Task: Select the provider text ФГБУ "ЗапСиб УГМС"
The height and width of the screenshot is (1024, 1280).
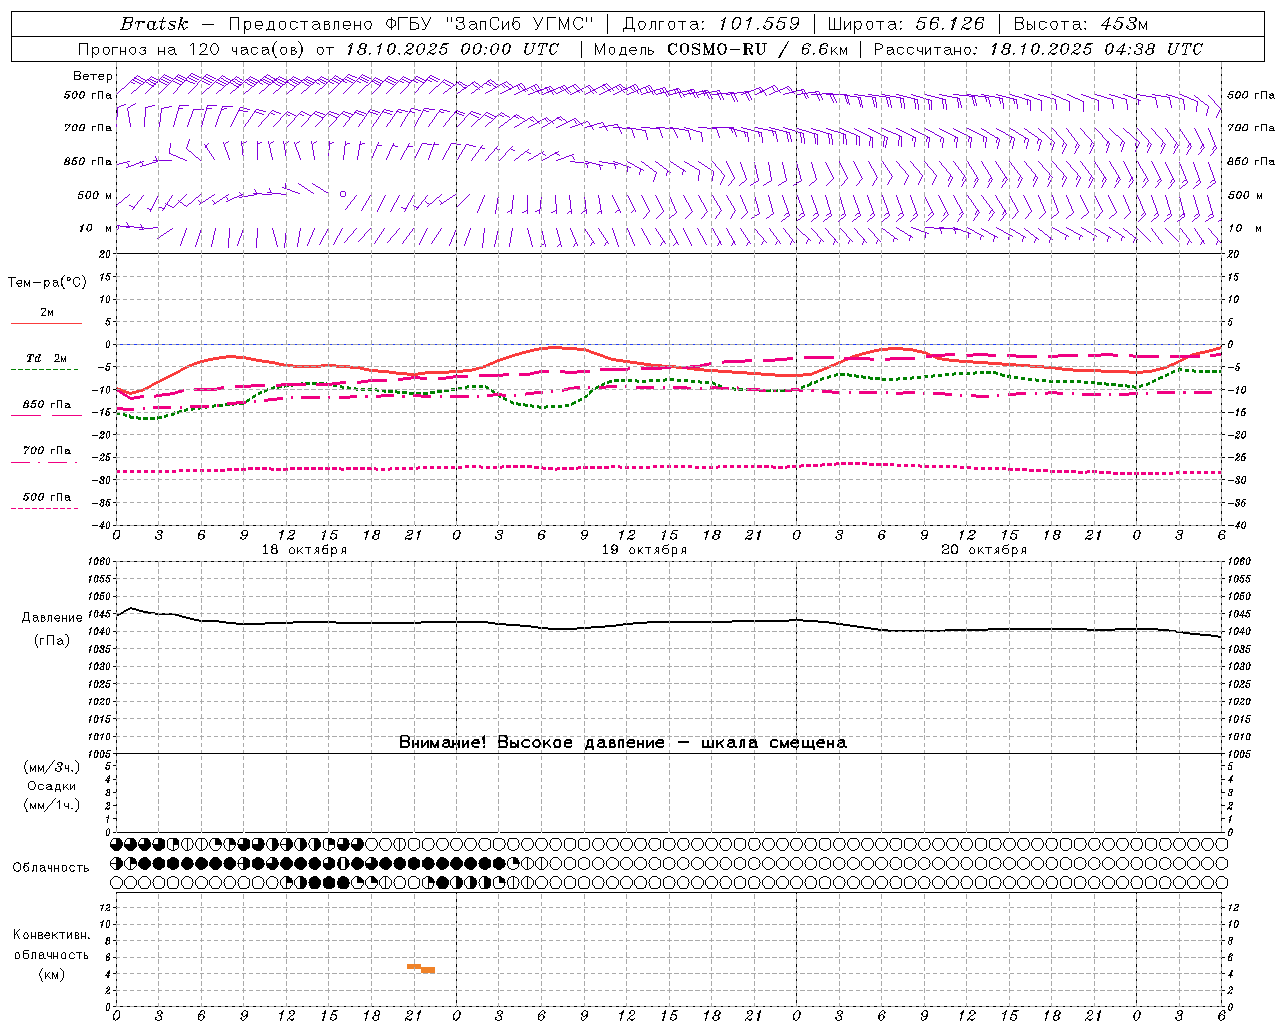Action: [489, 24]
